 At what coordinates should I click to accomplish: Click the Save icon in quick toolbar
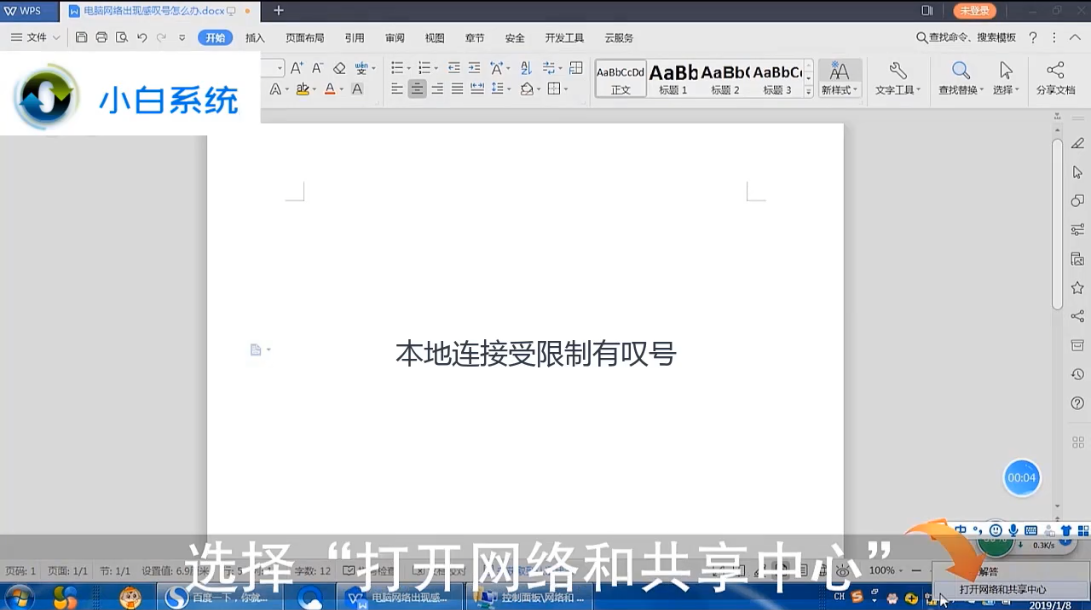tap(81, 38)
